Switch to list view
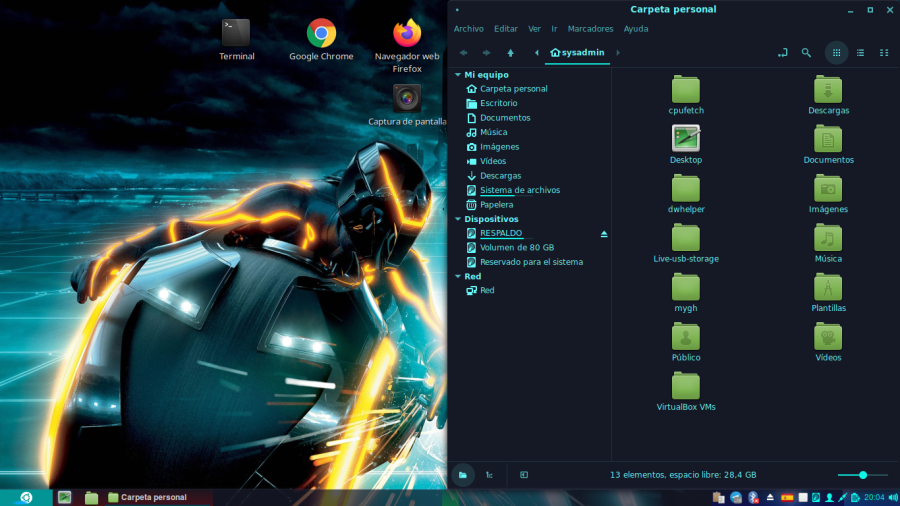This screenshot has height=506, width=900. (x=860, y=53)
